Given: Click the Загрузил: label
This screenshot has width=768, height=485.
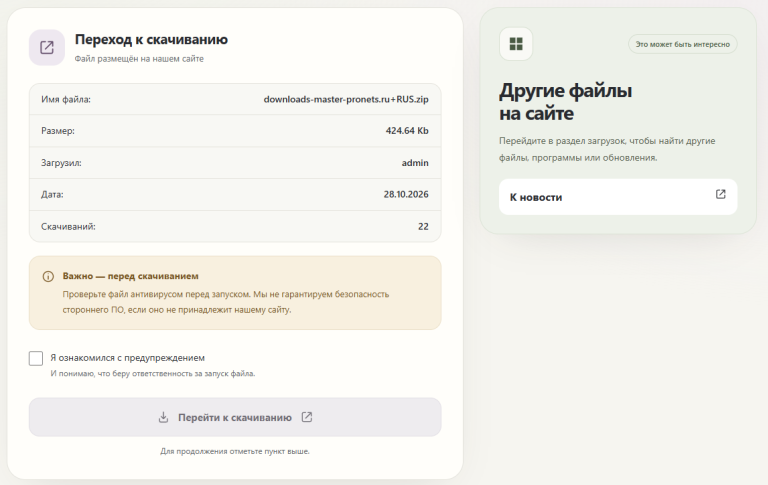Looking at the screenshot, I should pos(61,163).
